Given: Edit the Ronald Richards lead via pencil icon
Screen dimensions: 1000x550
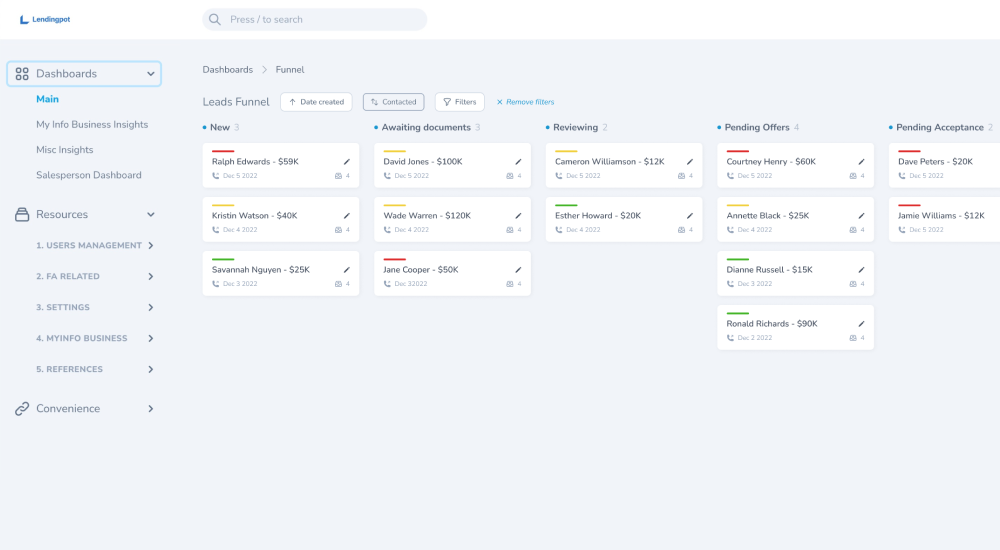Looking at the screenshot, I should pos(861,324).
